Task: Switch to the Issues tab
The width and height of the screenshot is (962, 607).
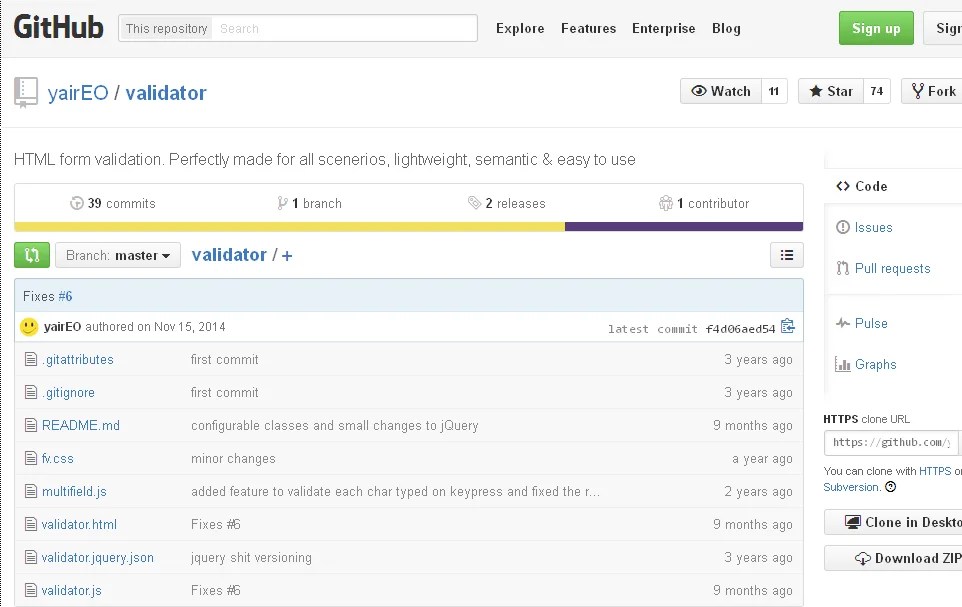Action: click(x=874, y=227)
